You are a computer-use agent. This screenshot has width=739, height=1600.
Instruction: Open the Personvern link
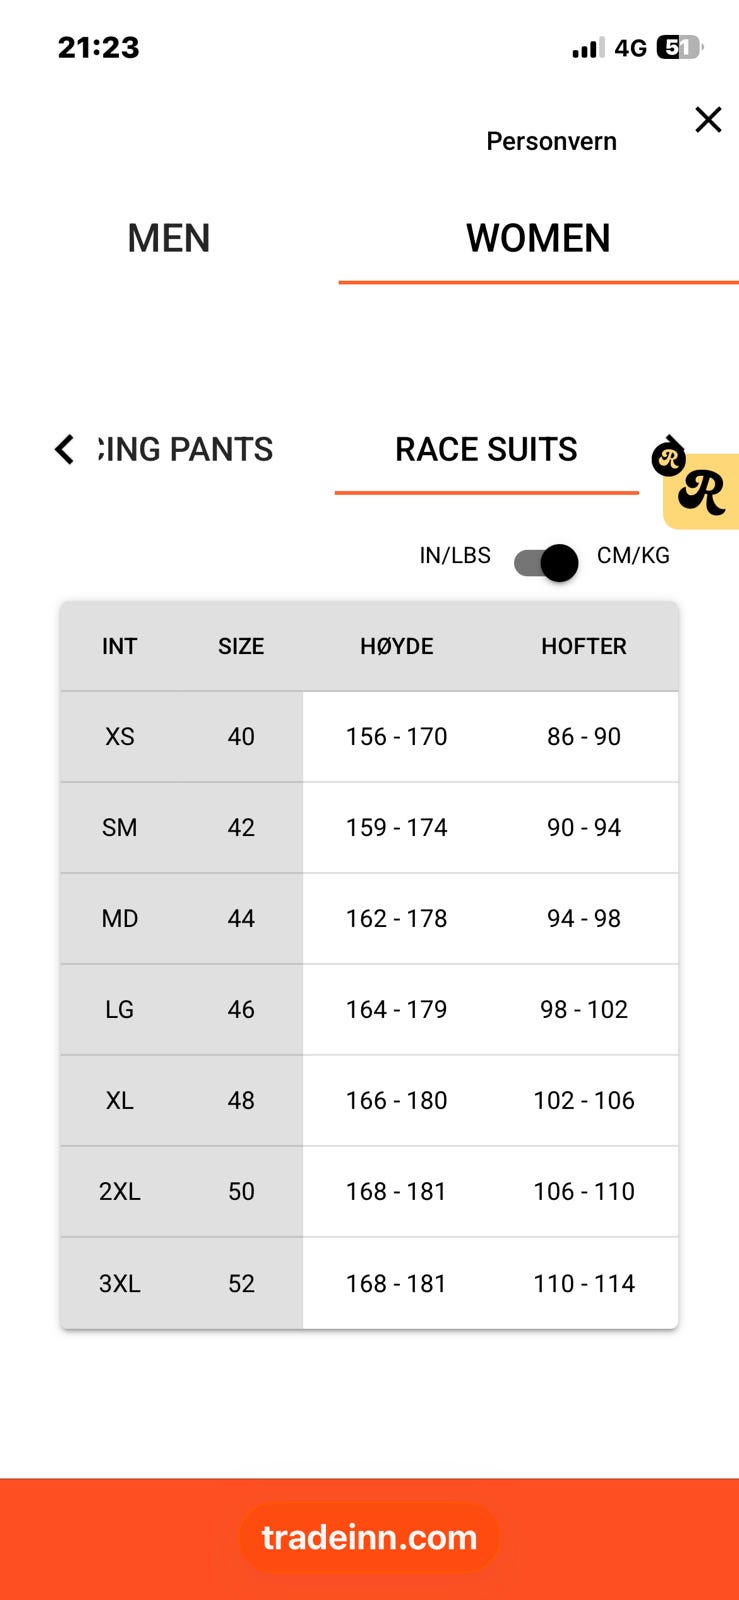[551, 141]
